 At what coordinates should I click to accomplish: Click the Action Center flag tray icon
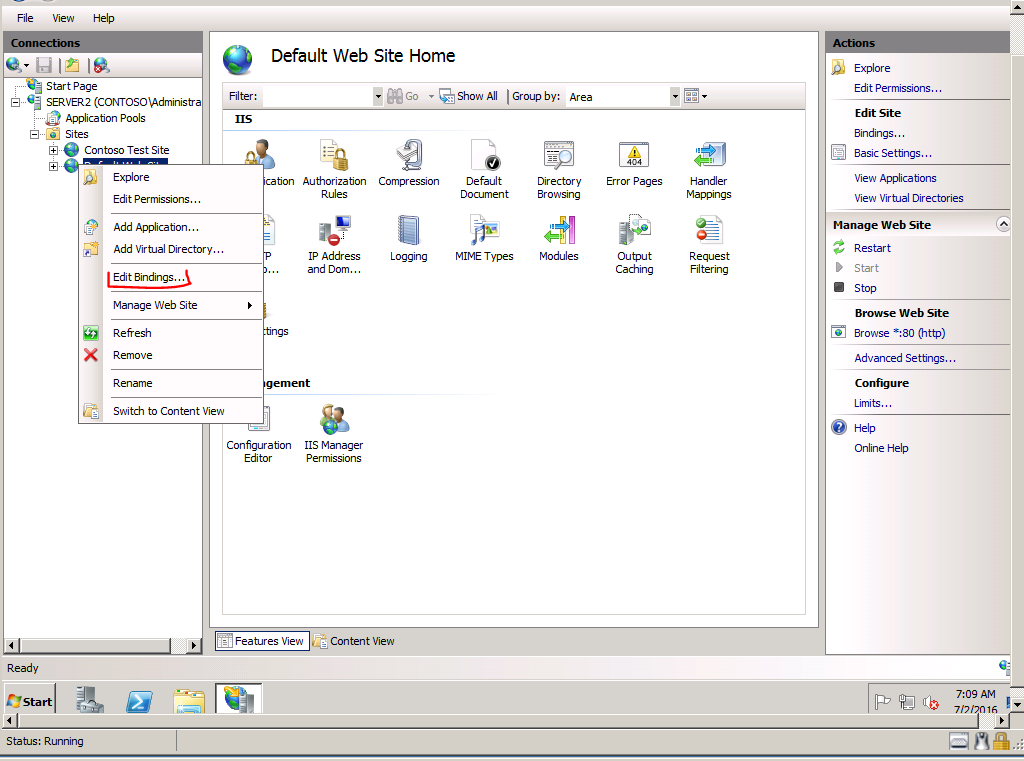(x=882, y=702)
